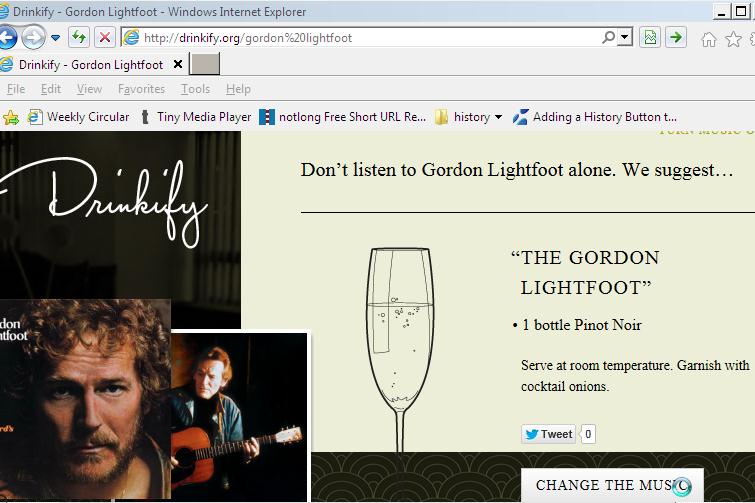This screenshot has height=503, width=755.
Task: Stop loading with the red X button
Action: (x=104, y=37)
